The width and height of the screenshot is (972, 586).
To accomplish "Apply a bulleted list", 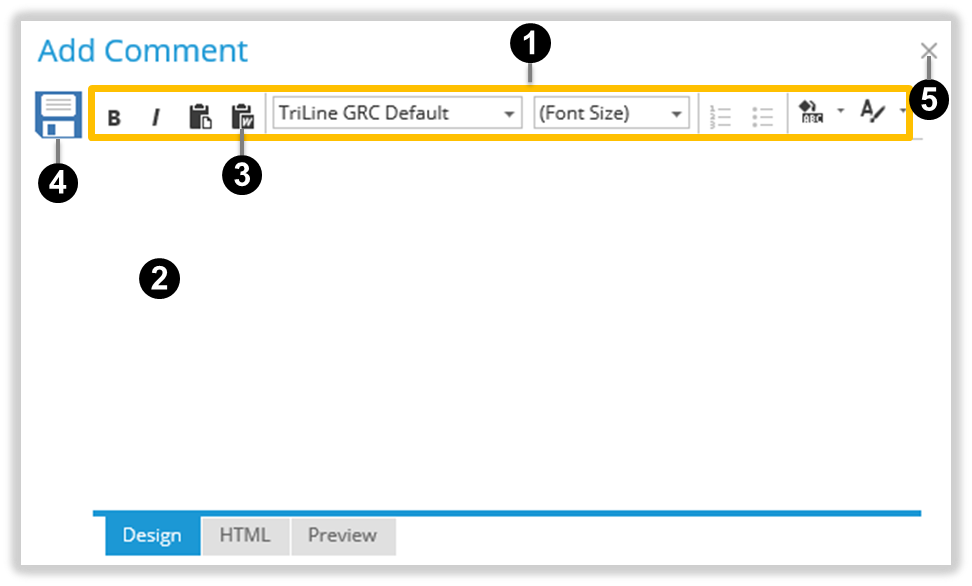I will click(x=762, y=113).
